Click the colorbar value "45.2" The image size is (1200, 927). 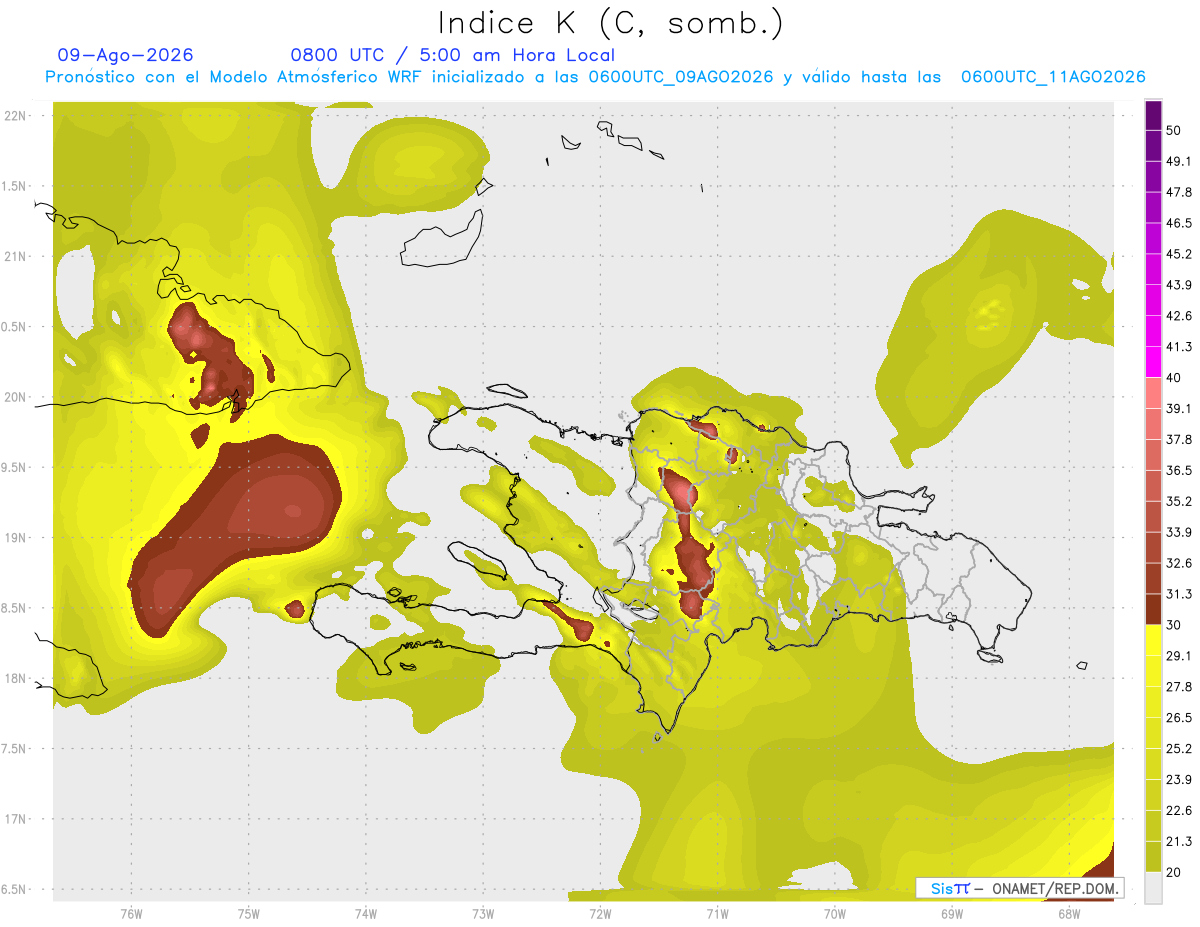(x=1179, y=254)
